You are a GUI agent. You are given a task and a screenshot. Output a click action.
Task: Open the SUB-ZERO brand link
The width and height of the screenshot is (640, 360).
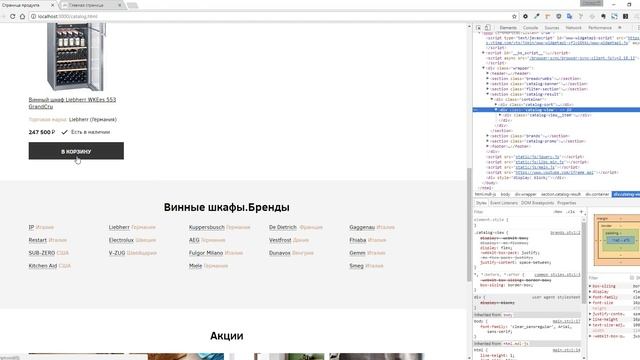coord(42,253)
